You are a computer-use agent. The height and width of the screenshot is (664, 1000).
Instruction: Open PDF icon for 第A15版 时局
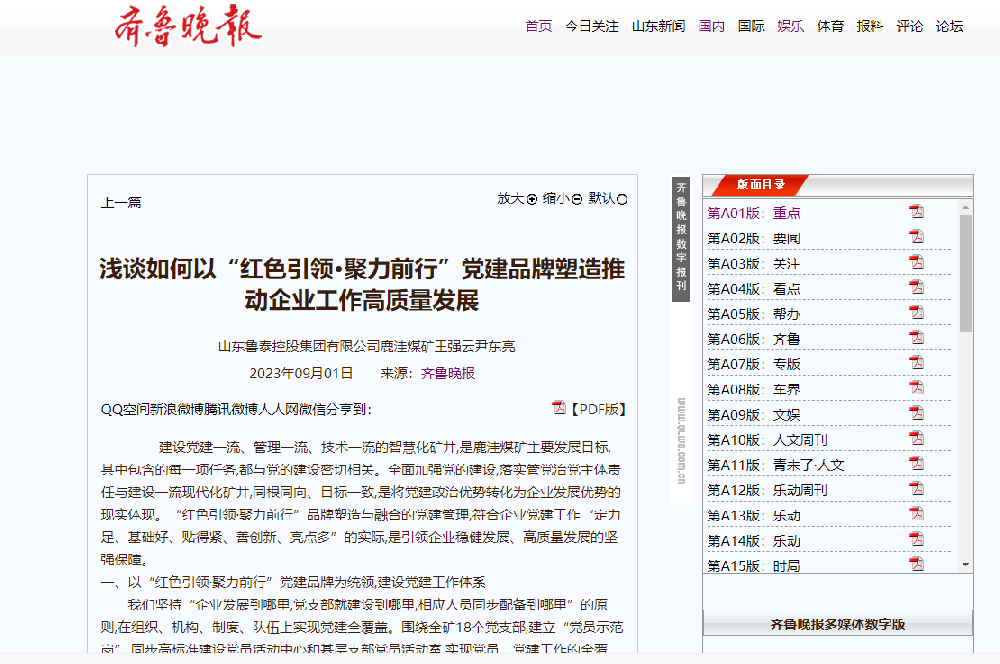pos(916,564)
